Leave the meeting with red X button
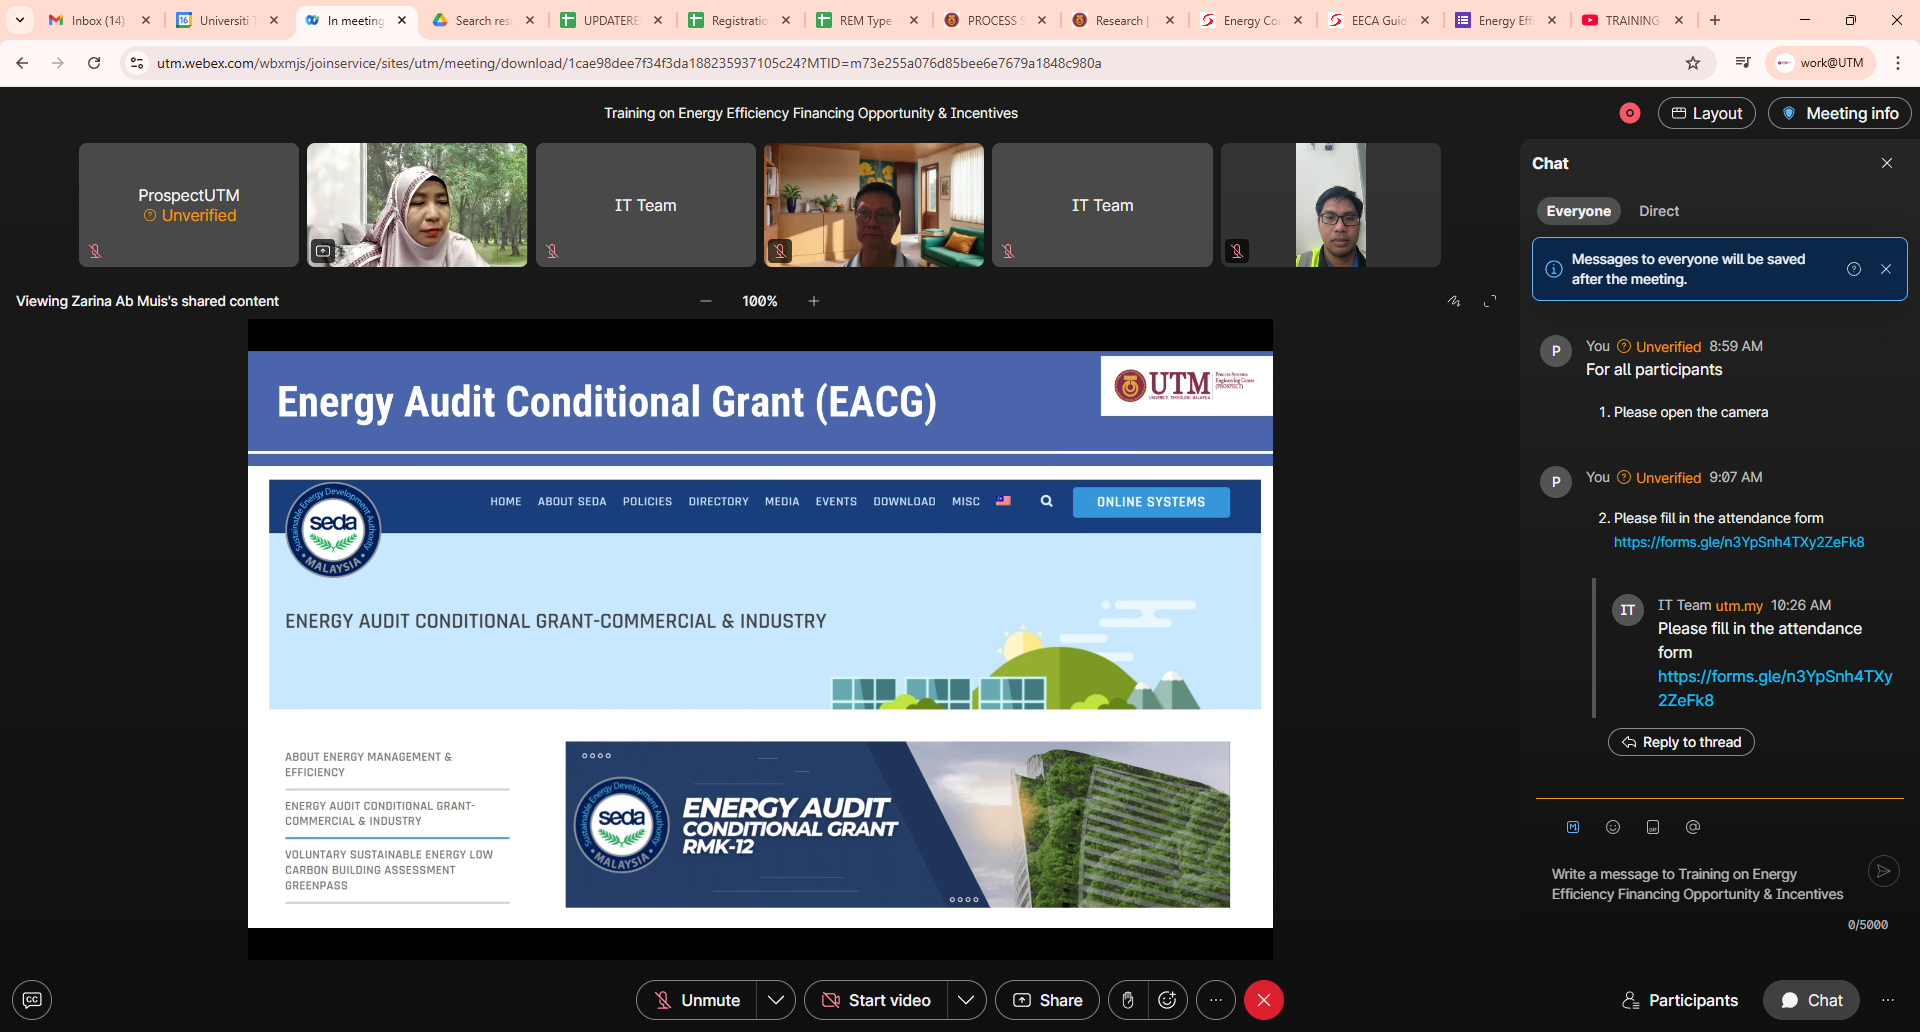The height and width of the screenshot is (1032, 1920). tap(1264, 1000)
